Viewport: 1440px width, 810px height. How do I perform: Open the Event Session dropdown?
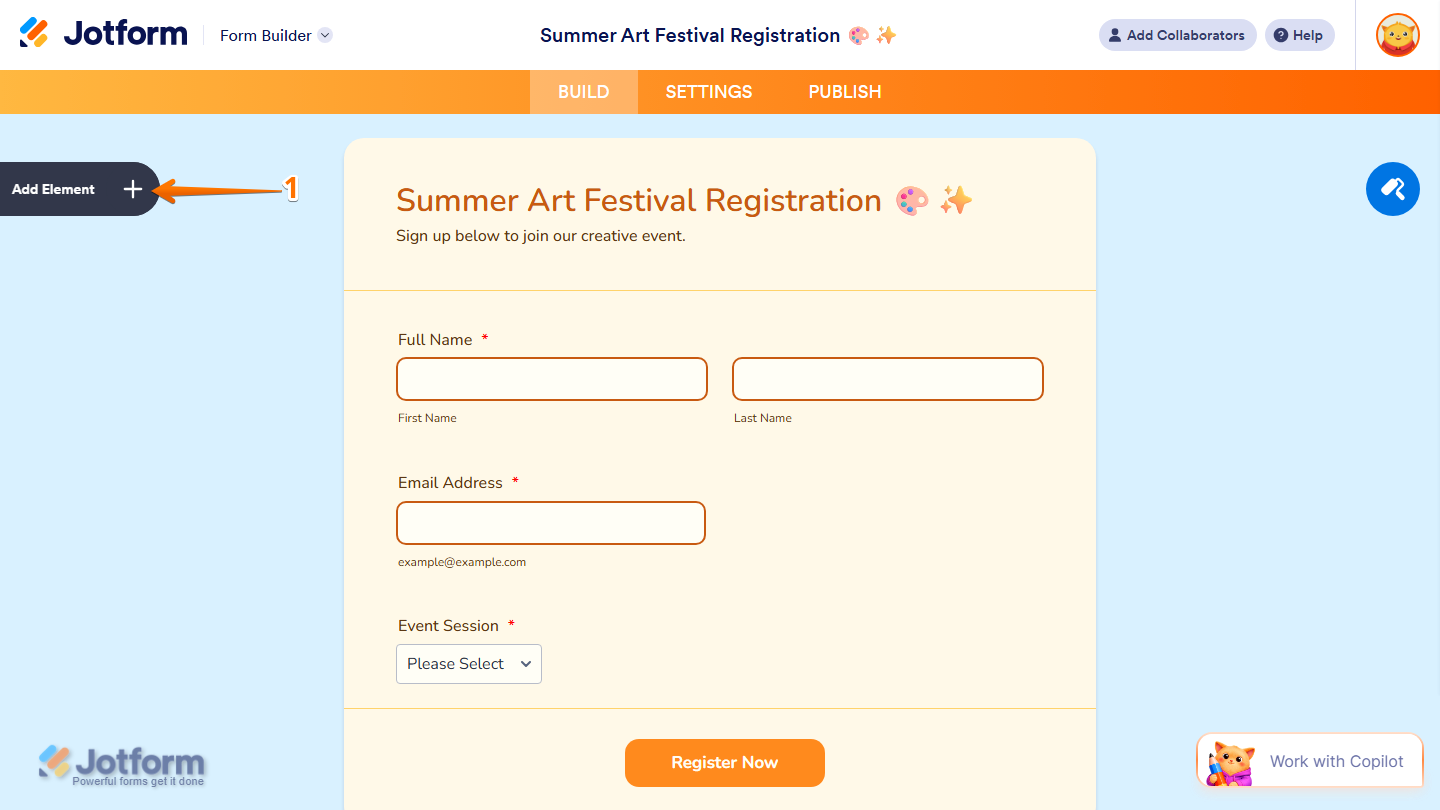click(x=468, y=663)
